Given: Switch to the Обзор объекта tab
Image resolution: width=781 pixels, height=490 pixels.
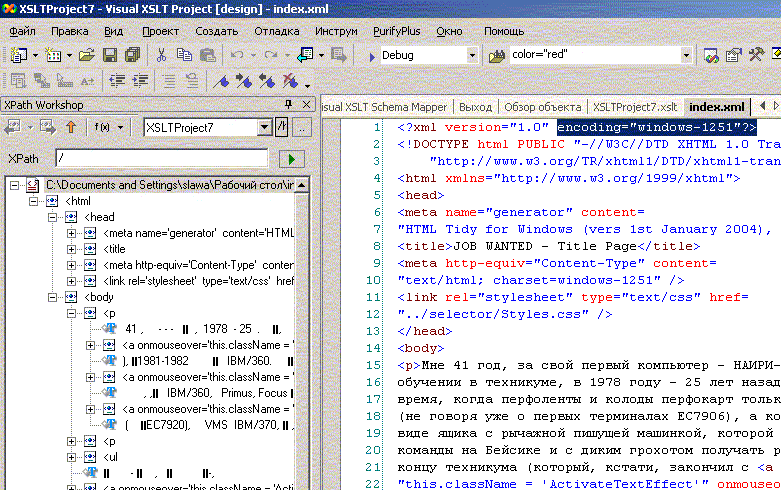Looking at the screenshot, I should (542, 107).
